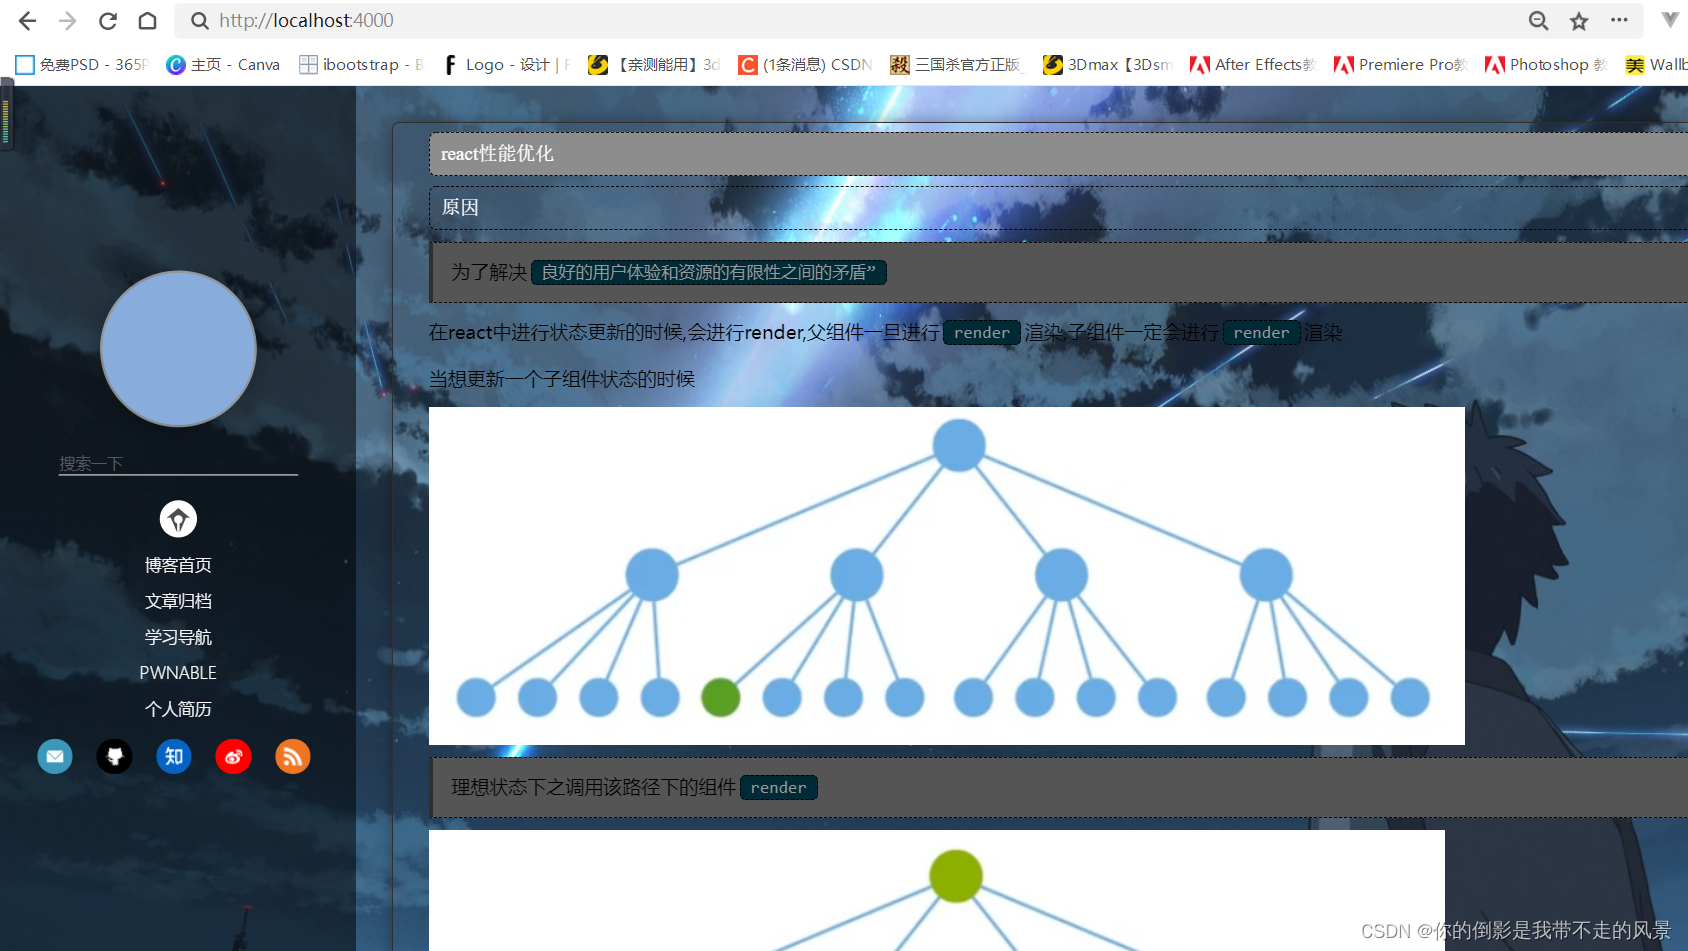The width and height of the screenshot is (1688, 951).
Task: Click the browser home icon
Action: tap(146, 20)
